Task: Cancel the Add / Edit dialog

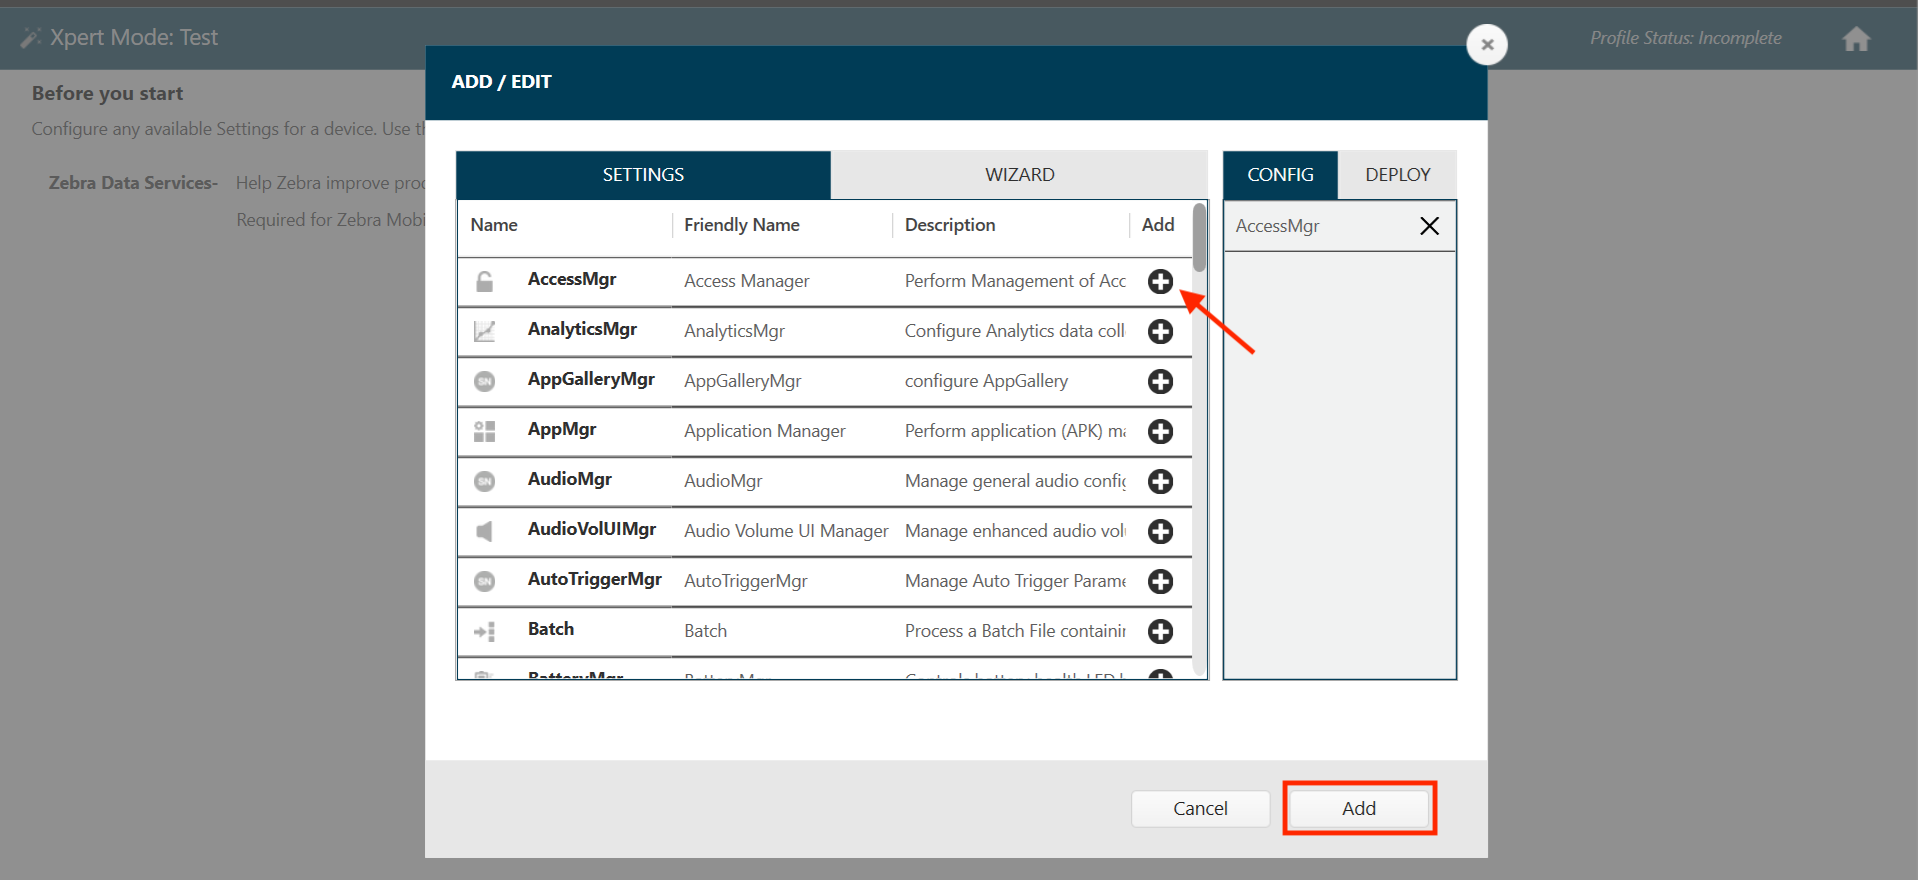Action: click(1200, 808)
